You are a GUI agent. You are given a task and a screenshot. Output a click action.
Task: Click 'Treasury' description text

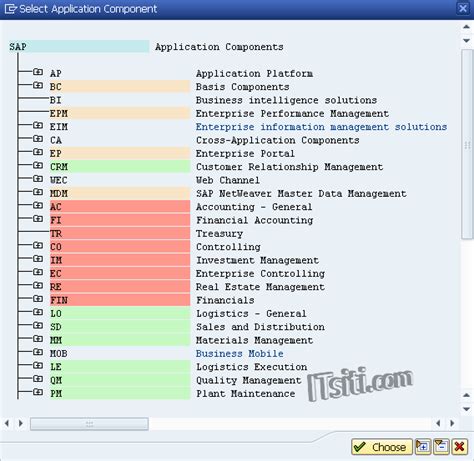[219, 233]
